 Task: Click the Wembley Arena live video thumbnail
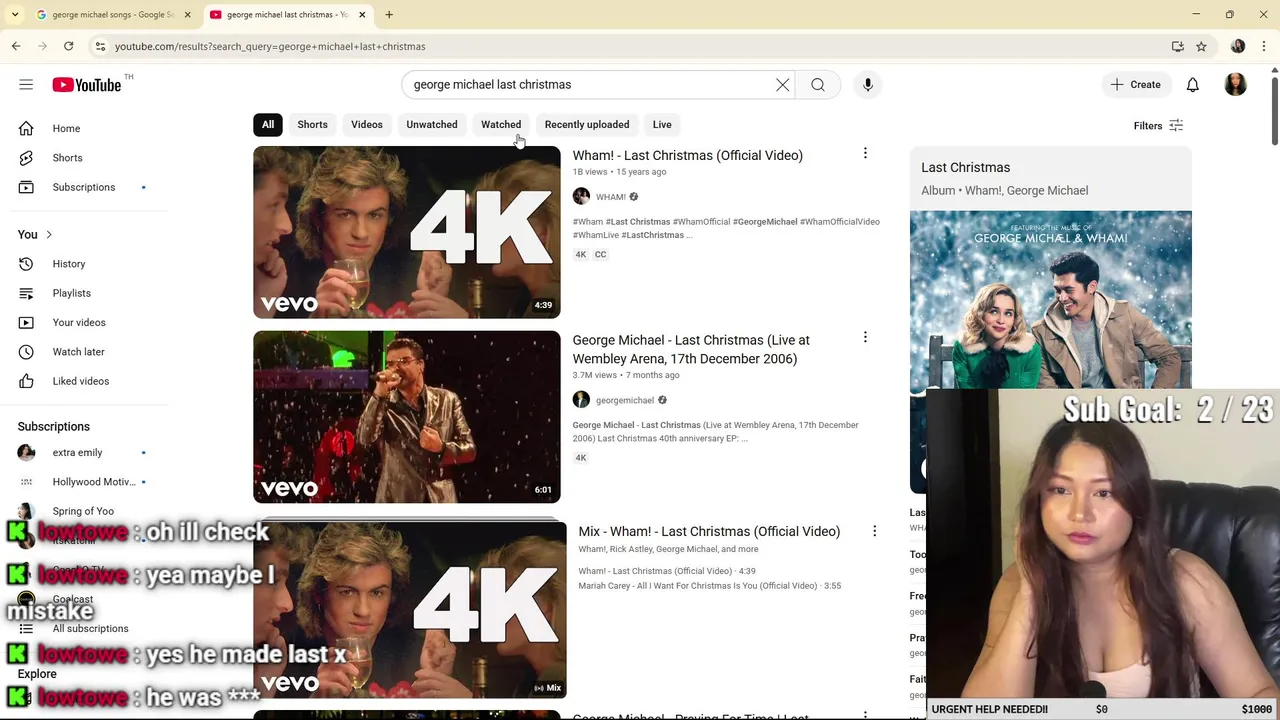click(x=407, y=417)
